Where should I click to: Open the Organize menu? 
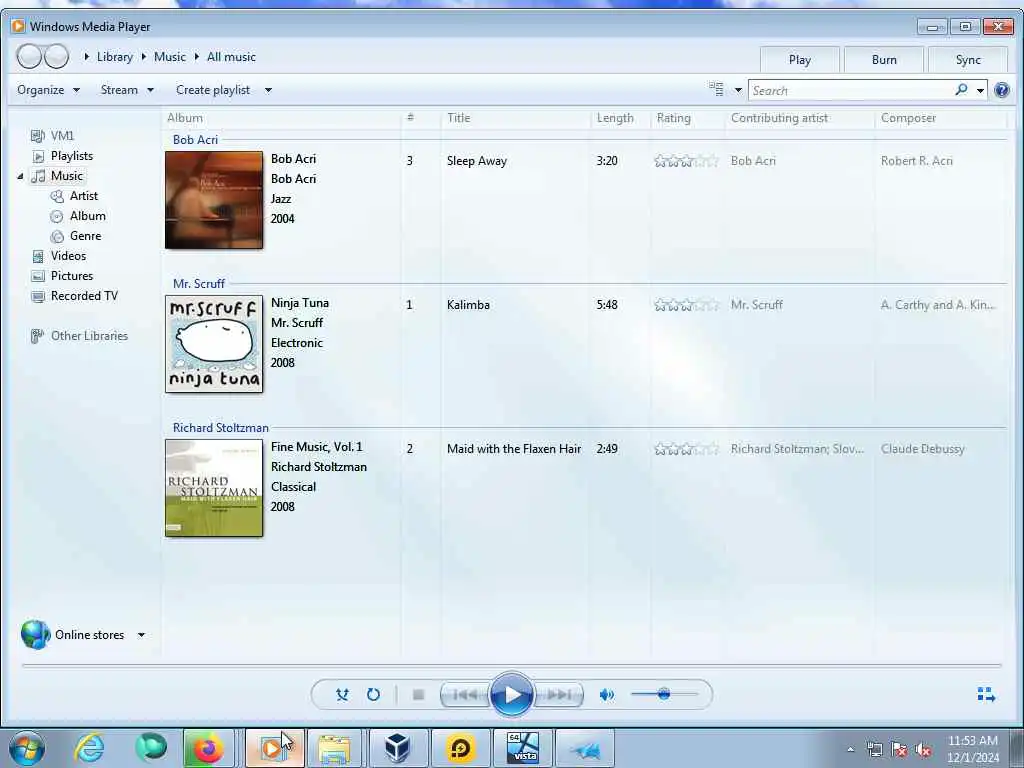[48, 90]
